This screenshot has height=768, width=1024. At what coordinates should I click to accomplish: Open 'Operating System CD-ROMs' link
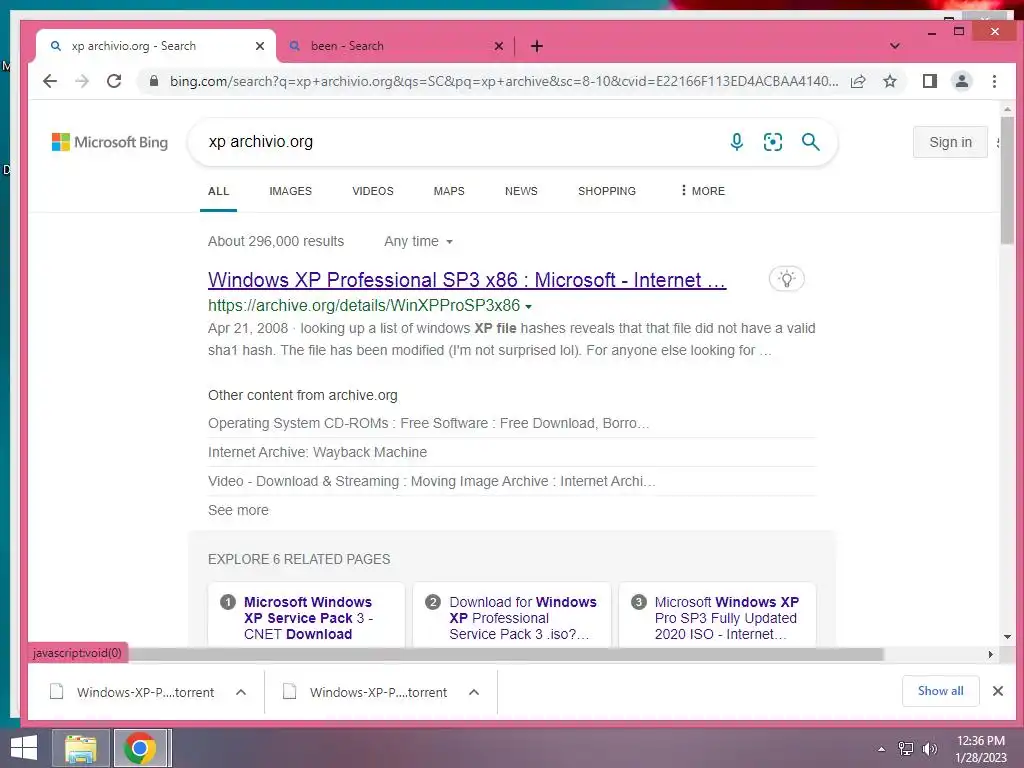(x=428, y=423)
